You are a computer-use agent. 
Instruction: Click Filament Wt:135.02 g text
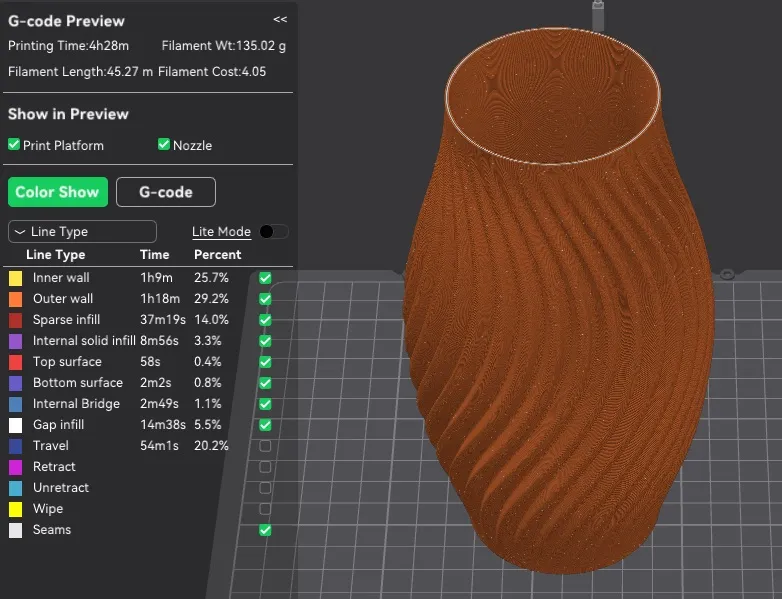[223, 46]
